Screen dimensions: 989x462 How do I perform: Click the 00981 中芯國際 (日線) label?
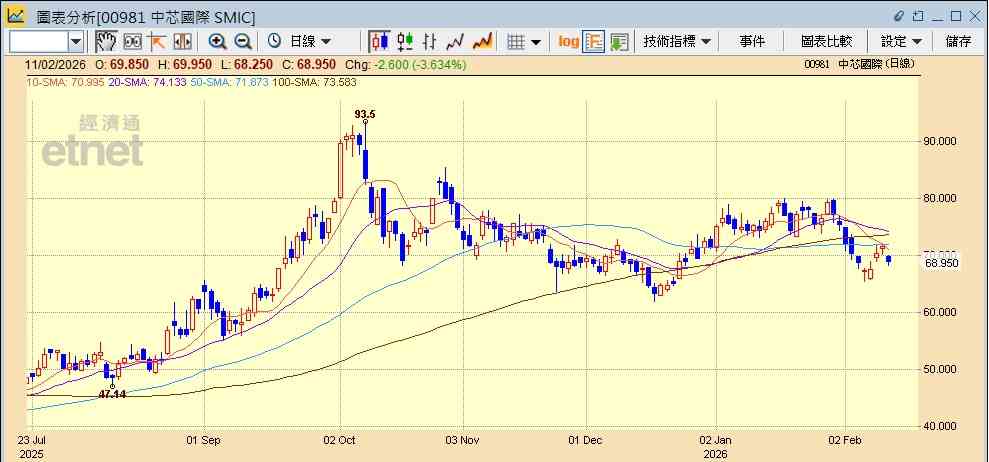tap(859, 64)
